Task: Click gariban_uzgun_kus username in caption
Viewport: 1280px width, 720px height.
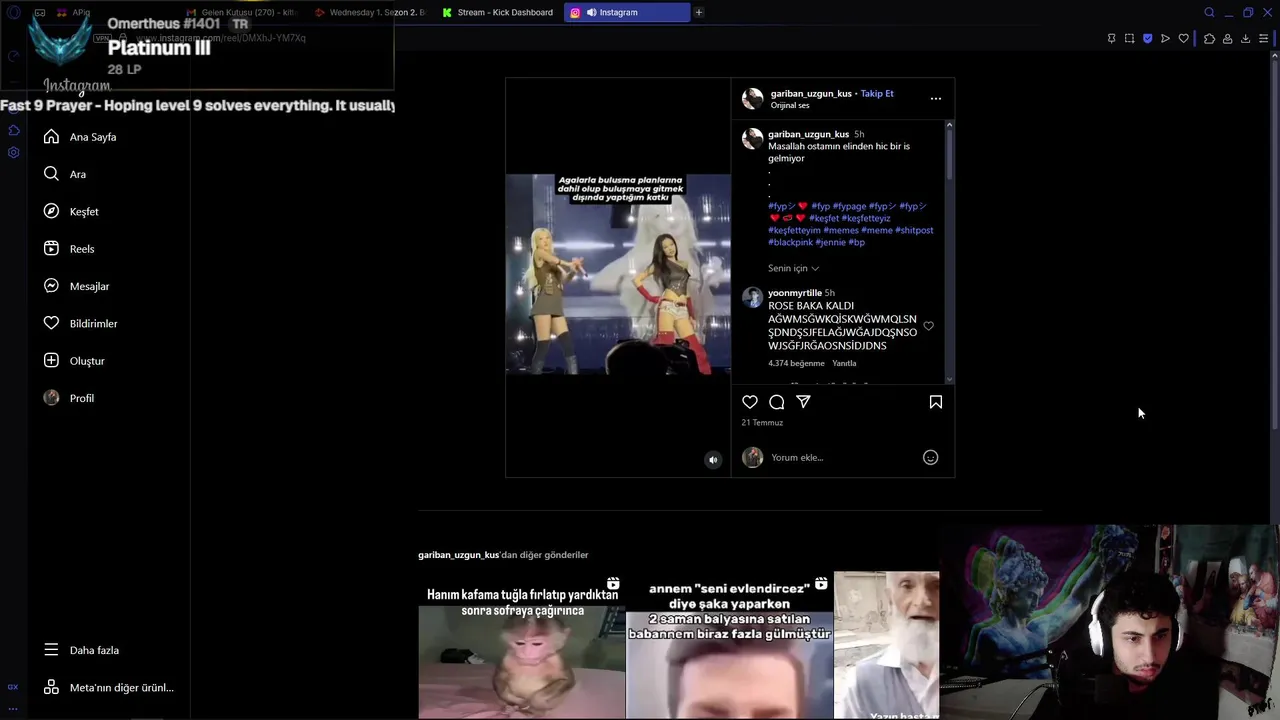Action: tap(808, 134)
